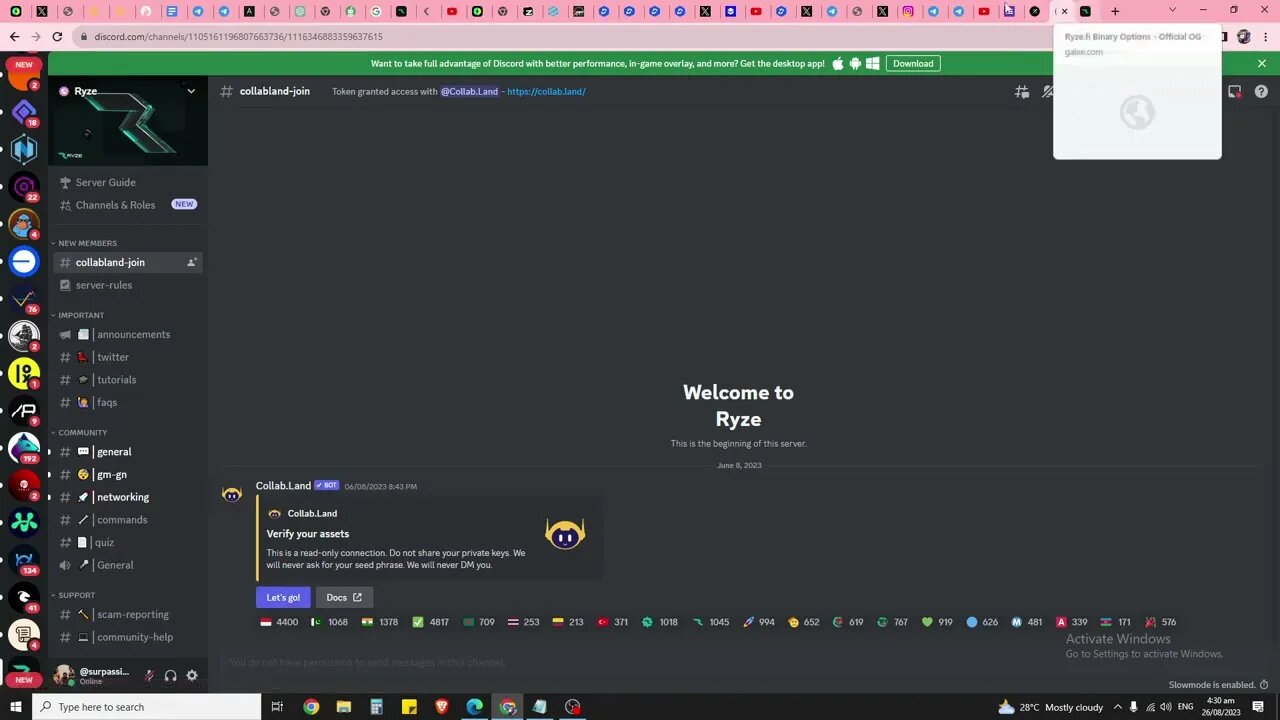Toggle the Pakistan flag reaction 1068
The image size is (1280, 720).
click(x=330, y=622)
